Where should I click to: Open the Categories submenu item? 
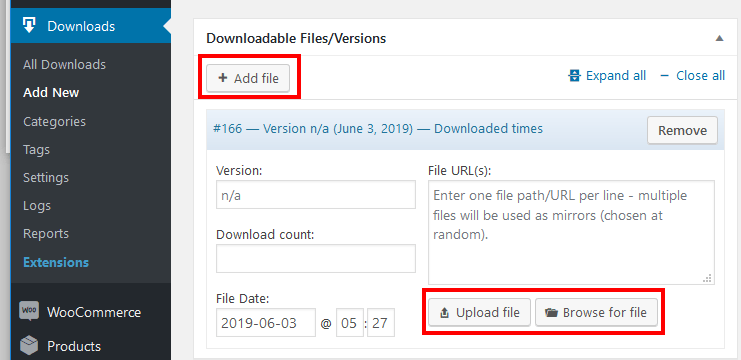point(54,121)
